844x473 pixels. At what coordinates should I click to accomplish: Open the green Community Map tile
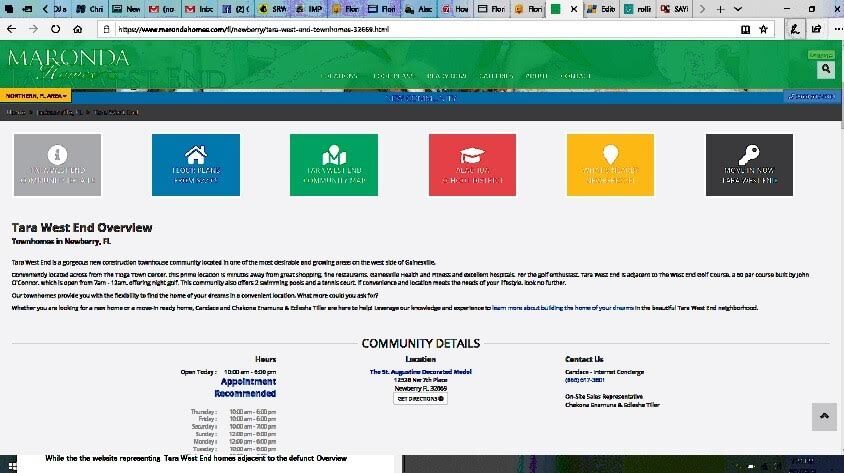(334, 165)
